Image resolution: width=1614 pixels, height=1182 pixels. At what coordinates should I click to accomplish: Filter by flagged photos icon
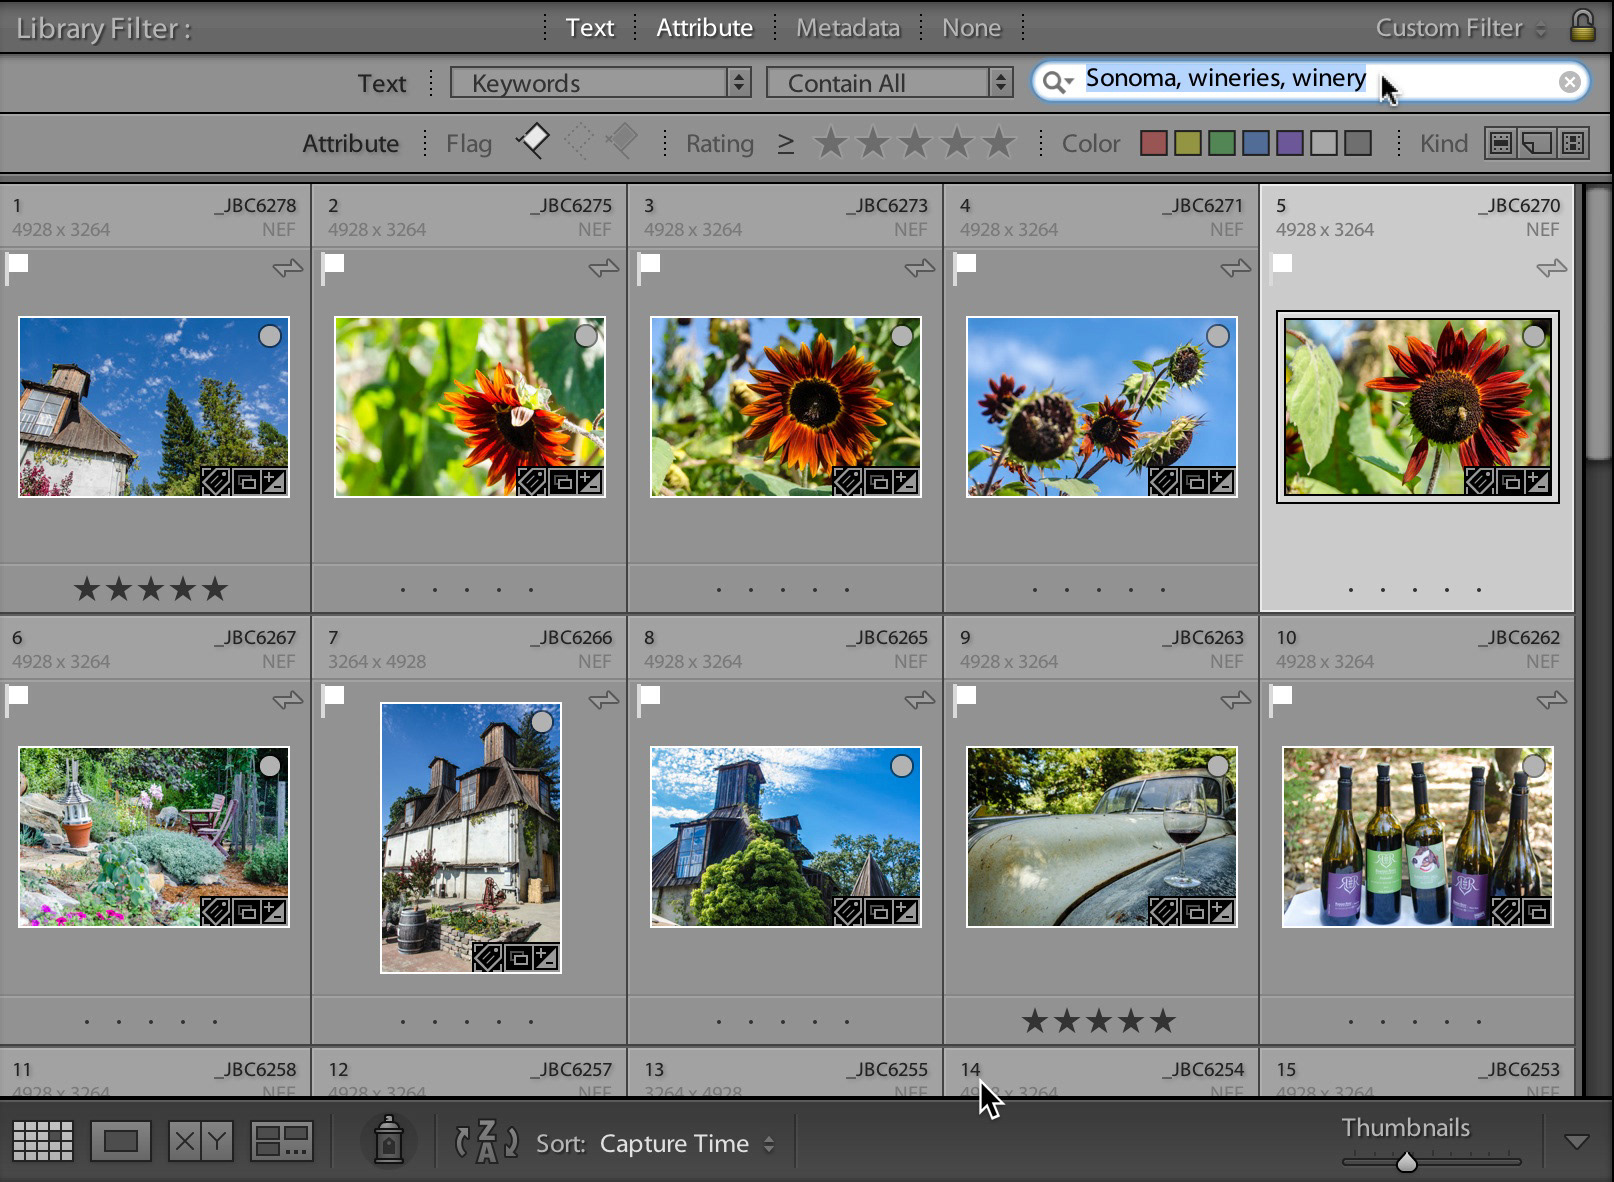[532, 142]
